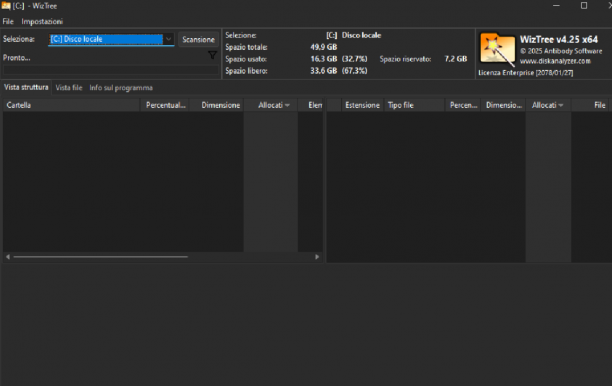Sort by Dimensione column in folder pane

coord(217,105)
